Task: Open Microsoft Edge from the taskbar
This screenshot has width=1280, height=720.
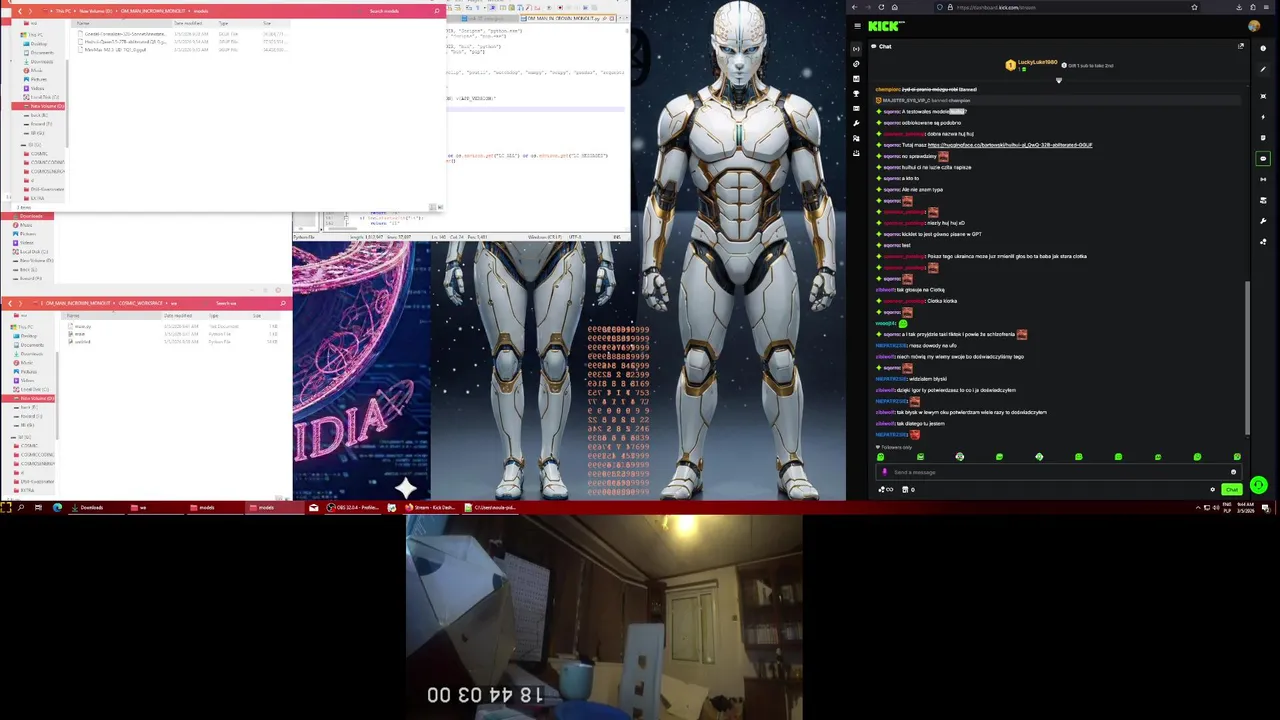Action: tap(57, 508)
